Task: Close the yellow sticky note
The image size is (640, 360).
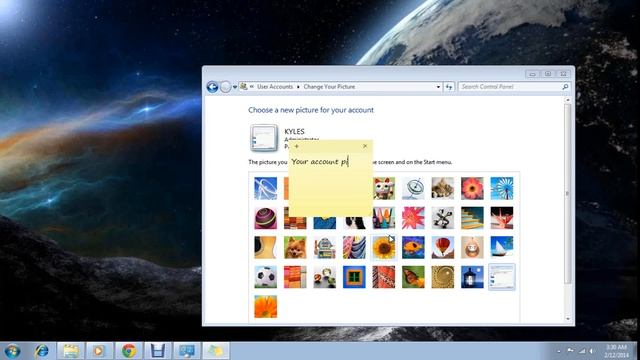Action: (365, 146)
